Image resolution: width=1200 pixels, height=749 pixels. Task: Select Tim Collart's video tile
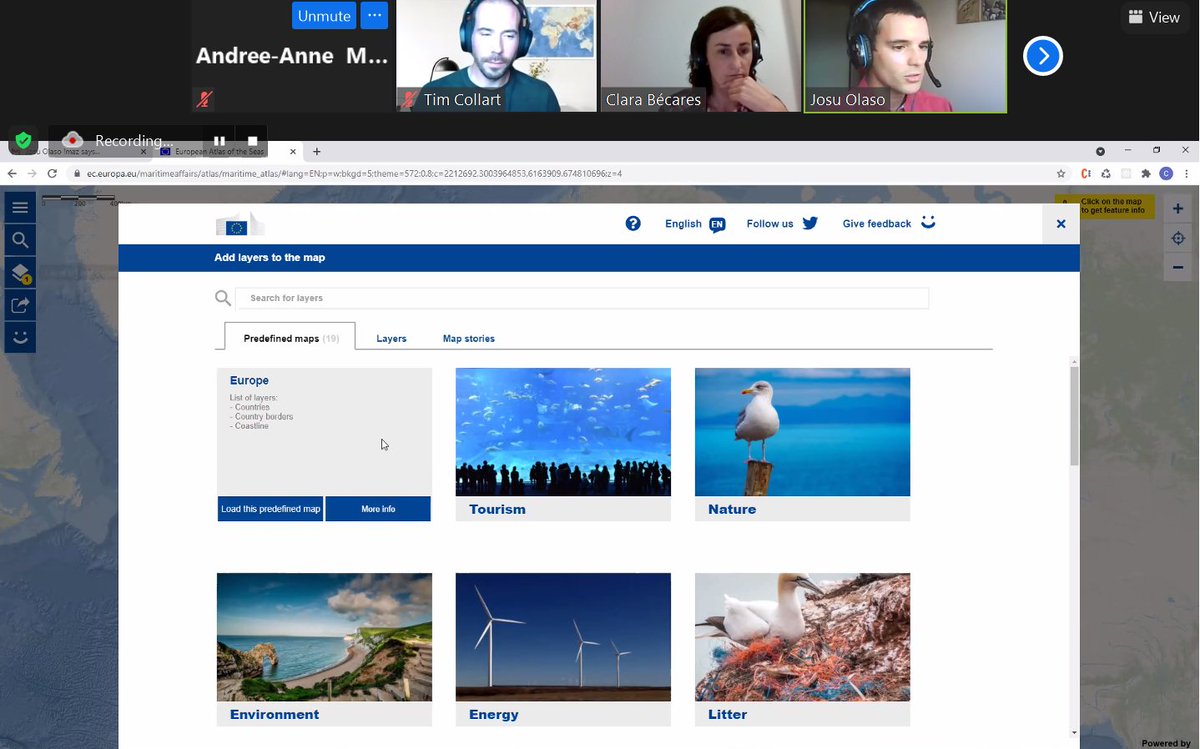[497, 56]
